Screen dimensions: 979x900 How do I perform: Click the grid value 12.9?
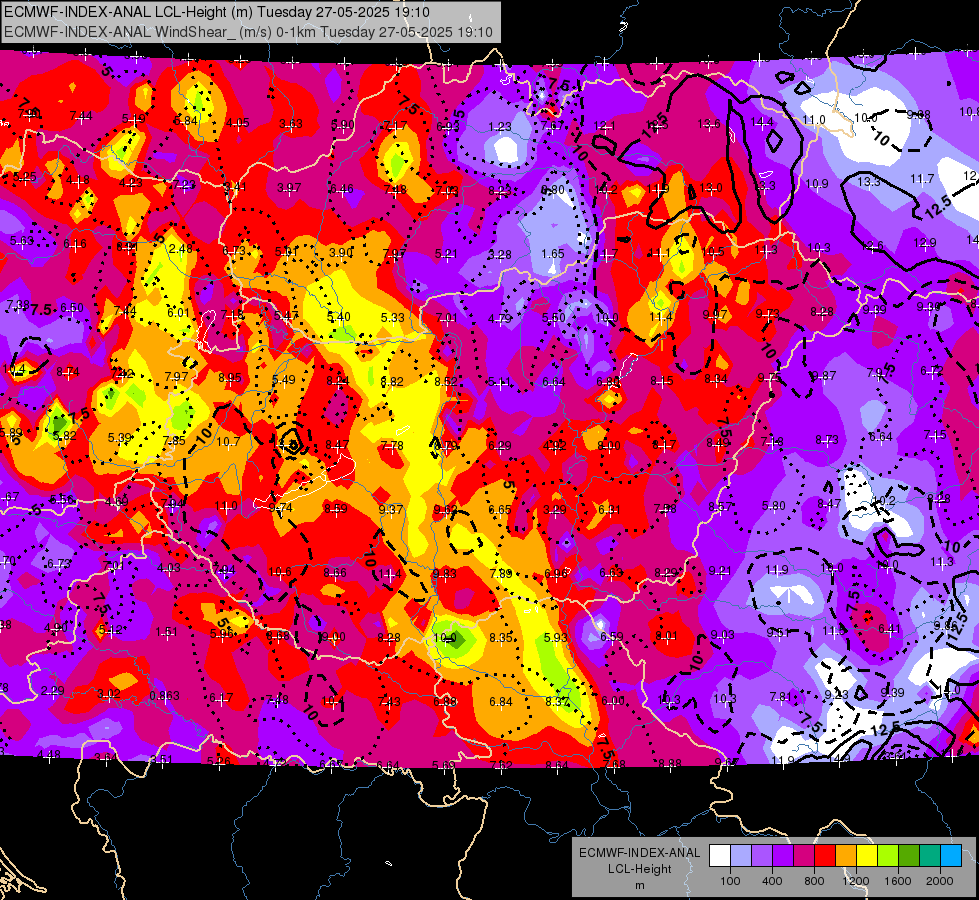[925, 242]
